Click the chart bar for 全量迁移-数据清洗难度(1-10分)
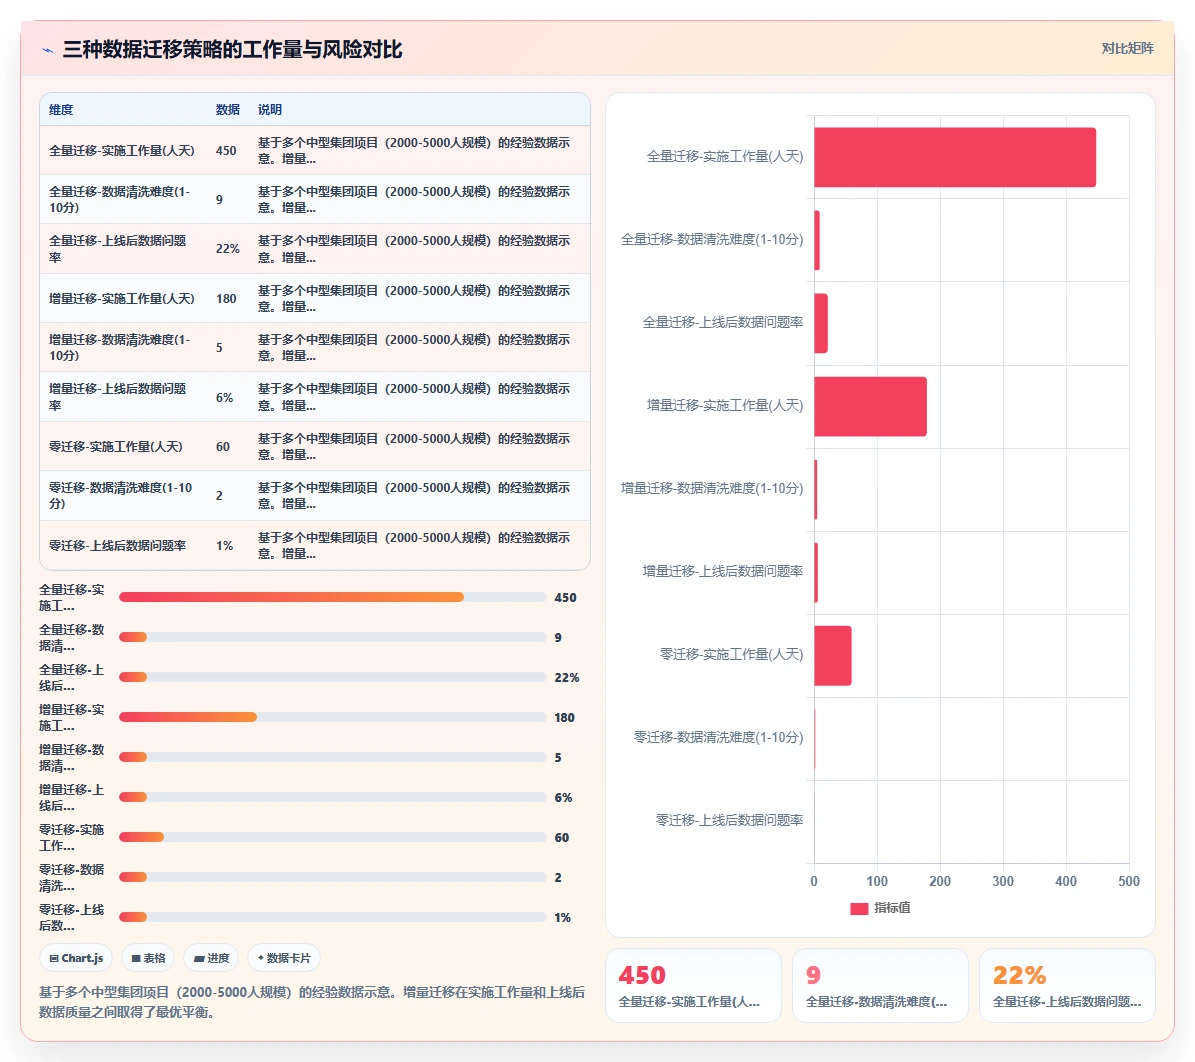 817,240
